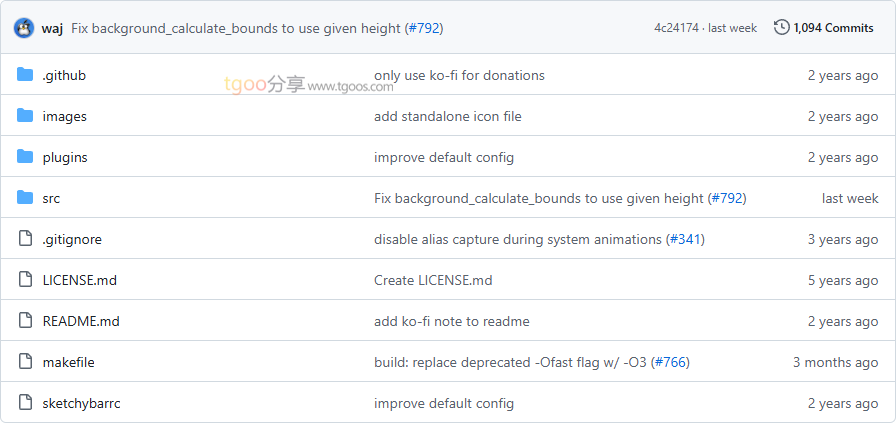Open the waj author profile link

(x=52, y=28)
